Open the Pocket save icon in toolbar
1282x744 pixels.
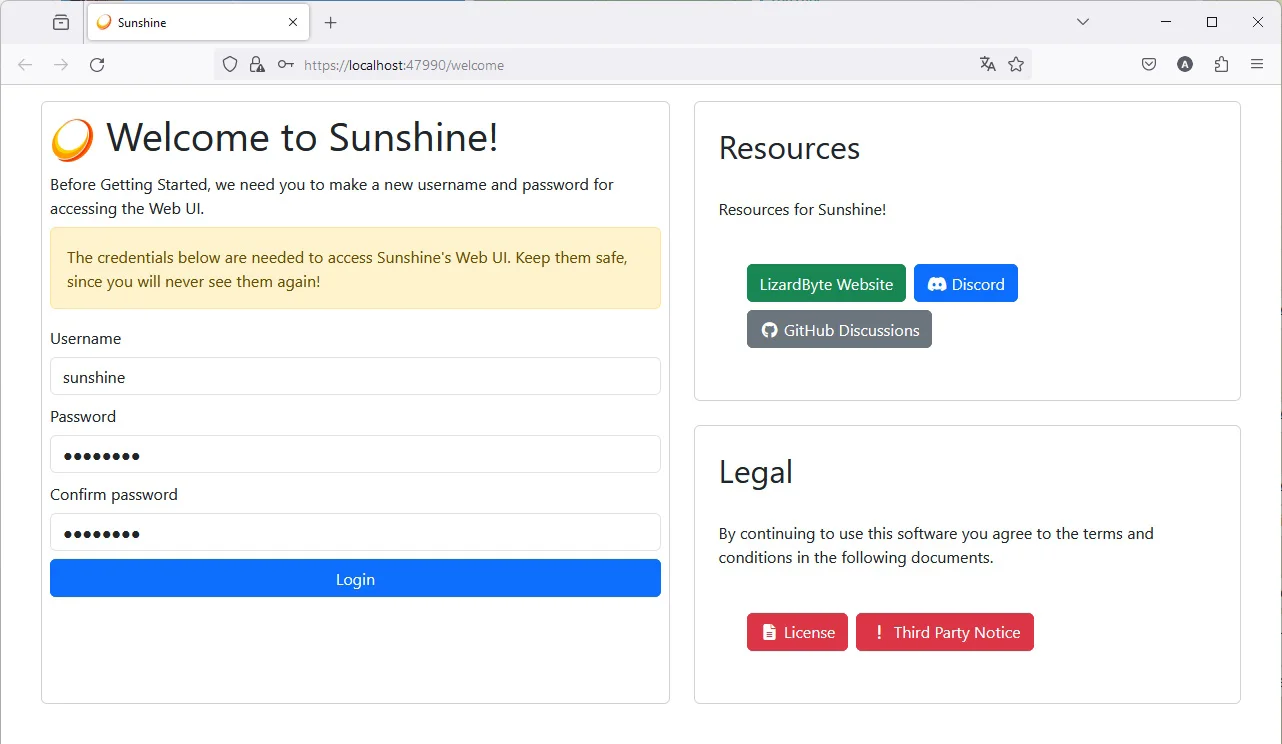[1149, 65]
